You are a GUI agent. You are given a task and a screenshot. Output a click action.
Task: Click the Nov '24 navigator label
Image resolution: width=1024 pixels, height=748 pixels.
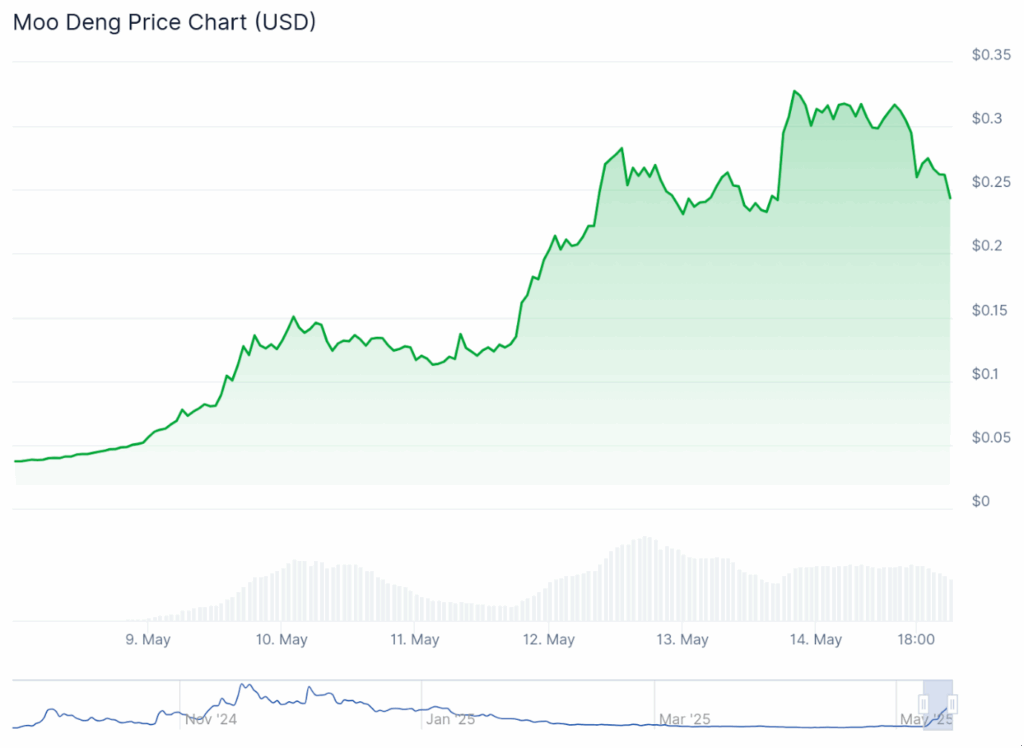pyautogui.click(x=211, y=719)
